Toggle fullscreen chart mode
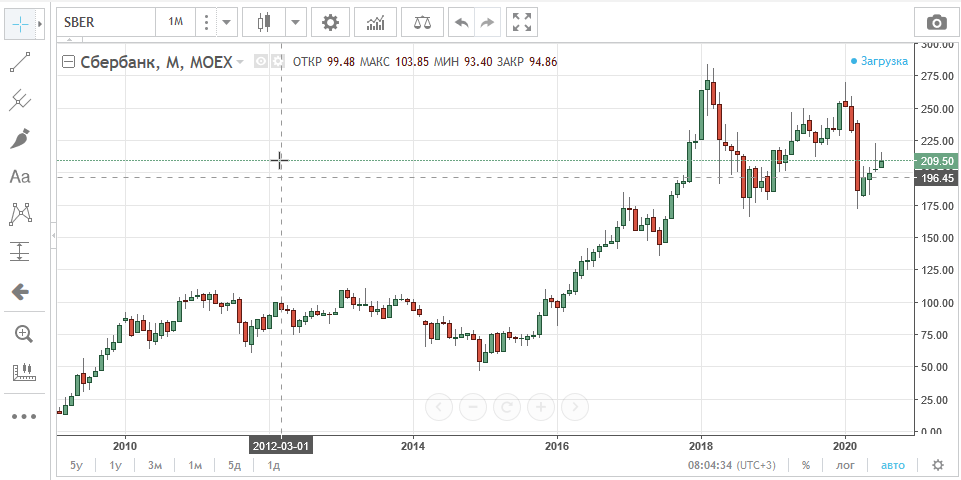This screenshot has height=480, width=961. point(522,23)
